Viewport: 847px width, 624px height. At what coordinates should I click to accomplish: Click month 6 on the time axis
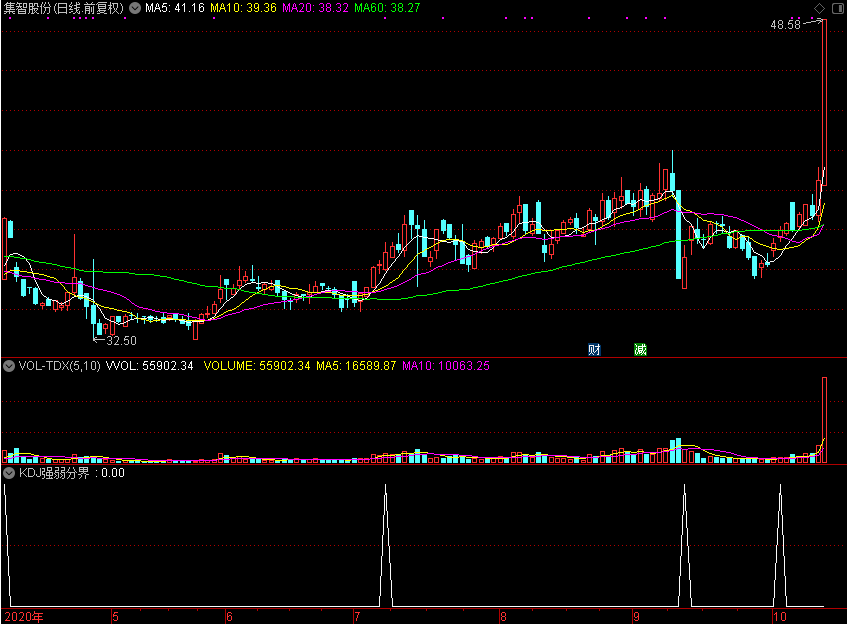(229, 616)
